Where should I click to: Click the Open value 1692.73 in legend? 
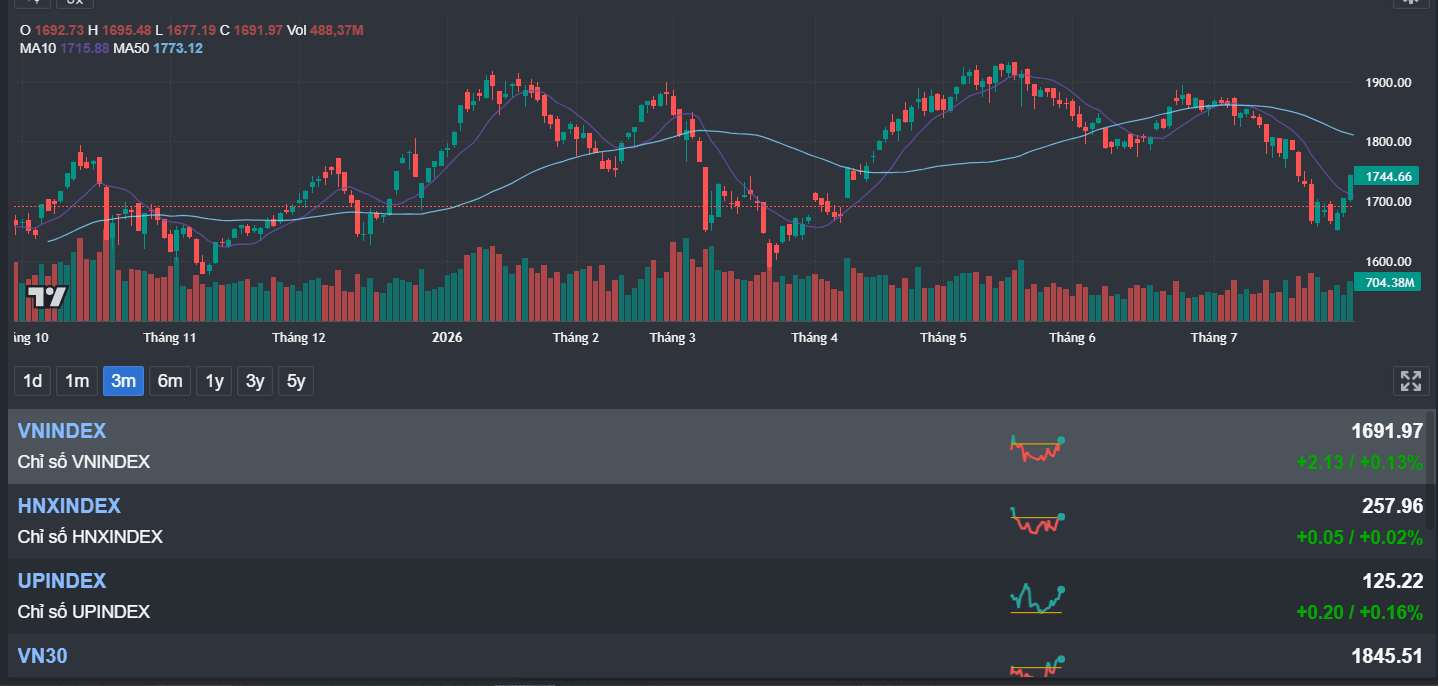click(x=59, y=30)
